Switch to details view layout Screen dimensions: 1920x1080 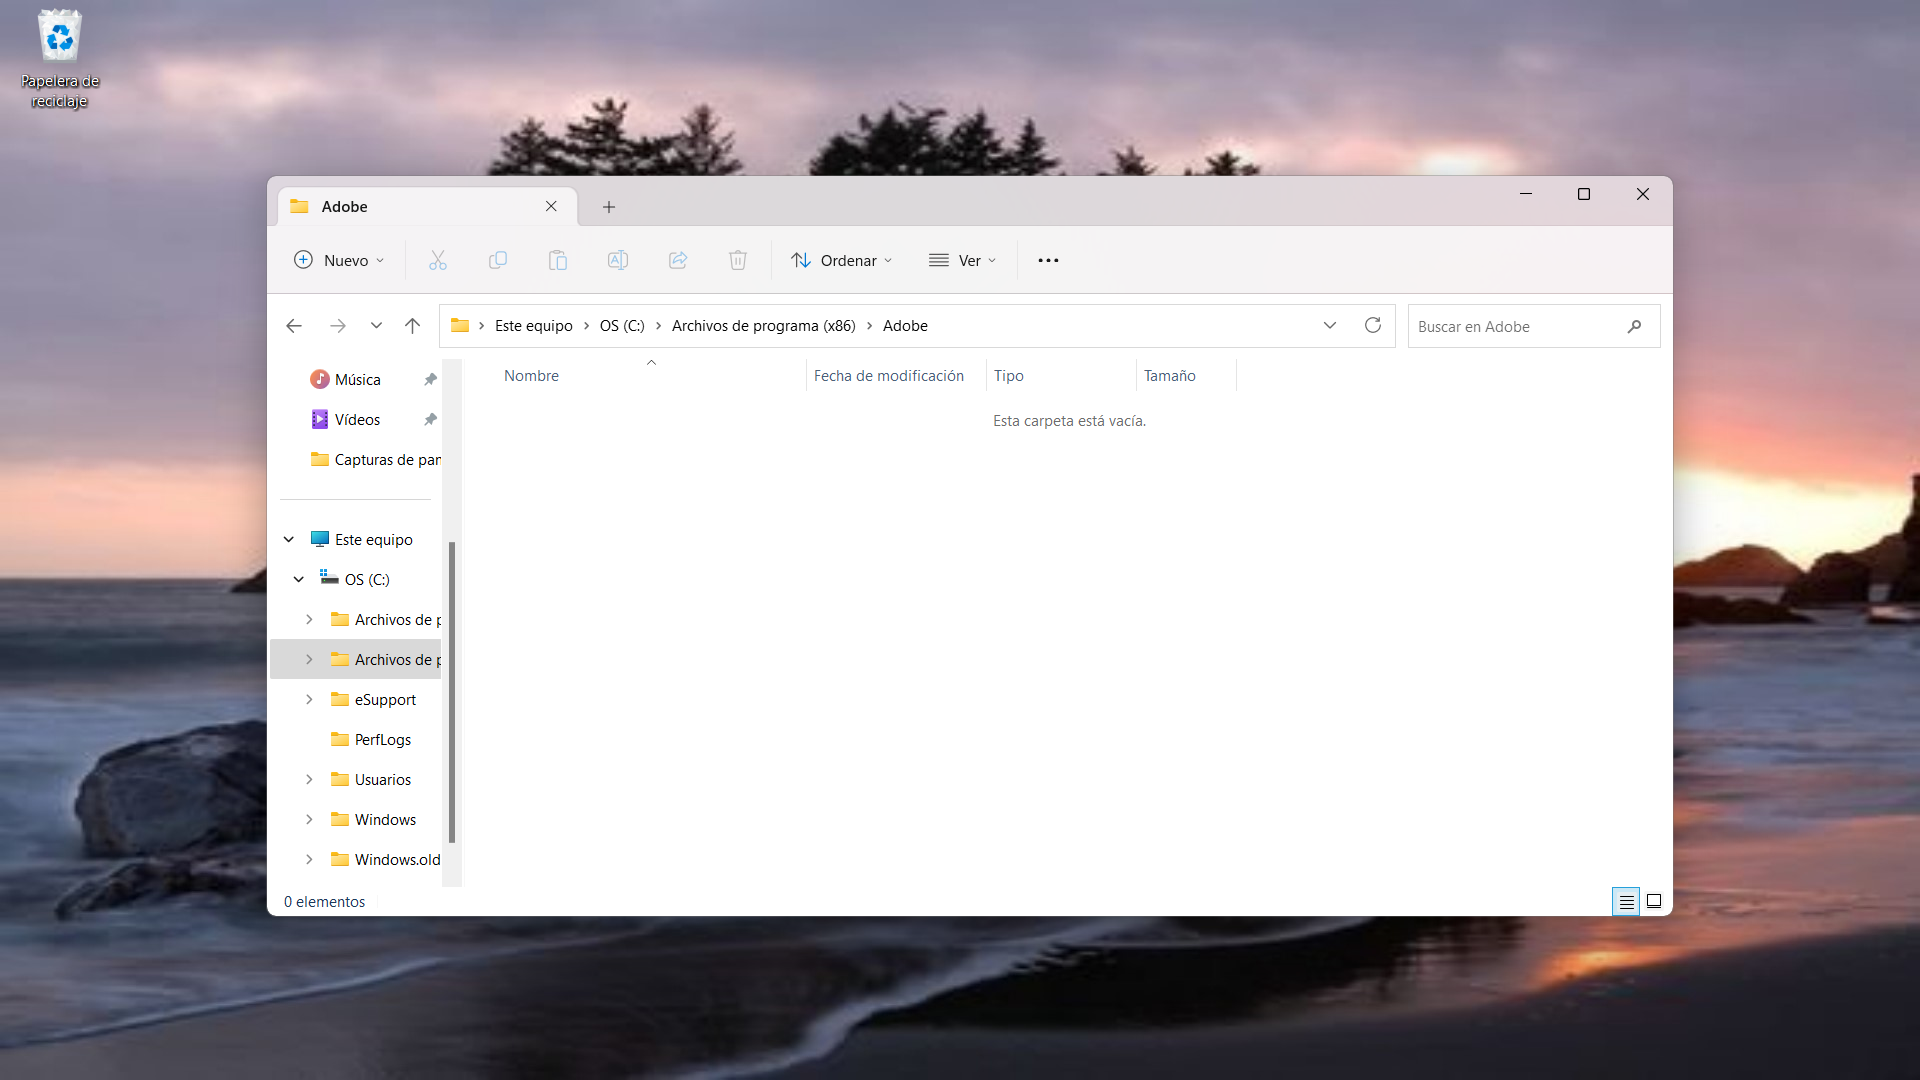click(1626, 902)
